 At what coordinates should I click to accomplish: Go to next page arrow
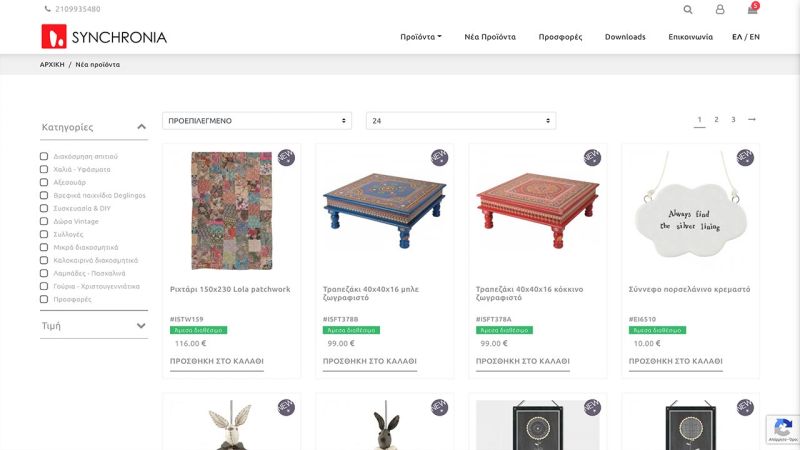coord(752,120)
